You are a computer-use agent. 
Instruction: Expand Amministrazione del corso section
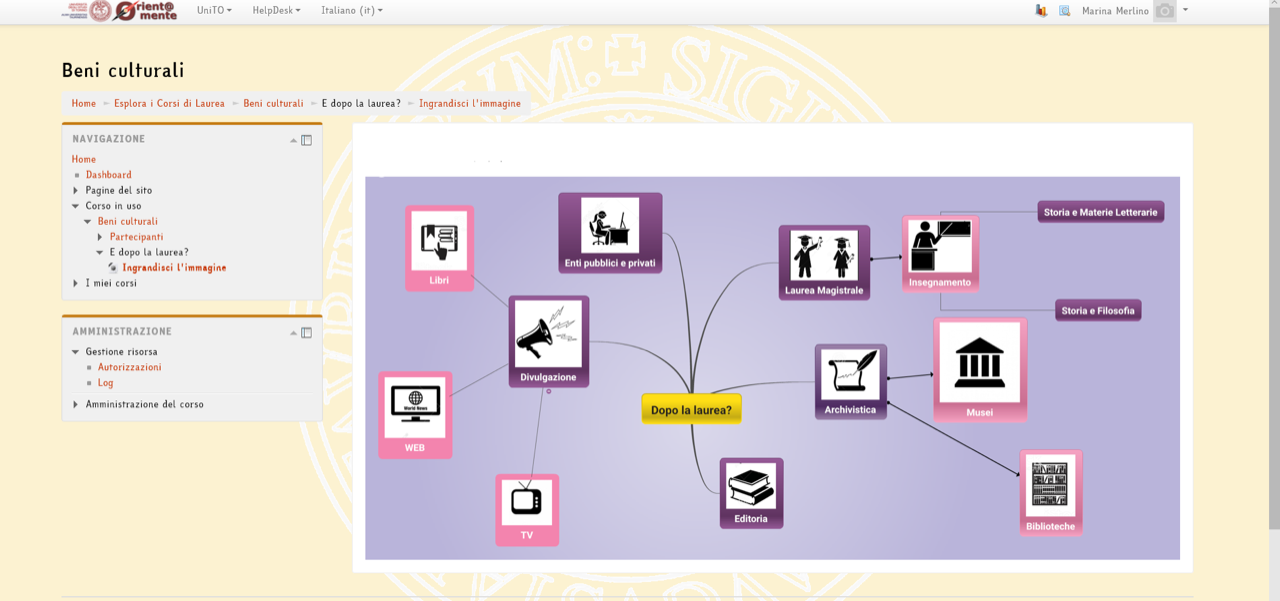pos(76,405)
